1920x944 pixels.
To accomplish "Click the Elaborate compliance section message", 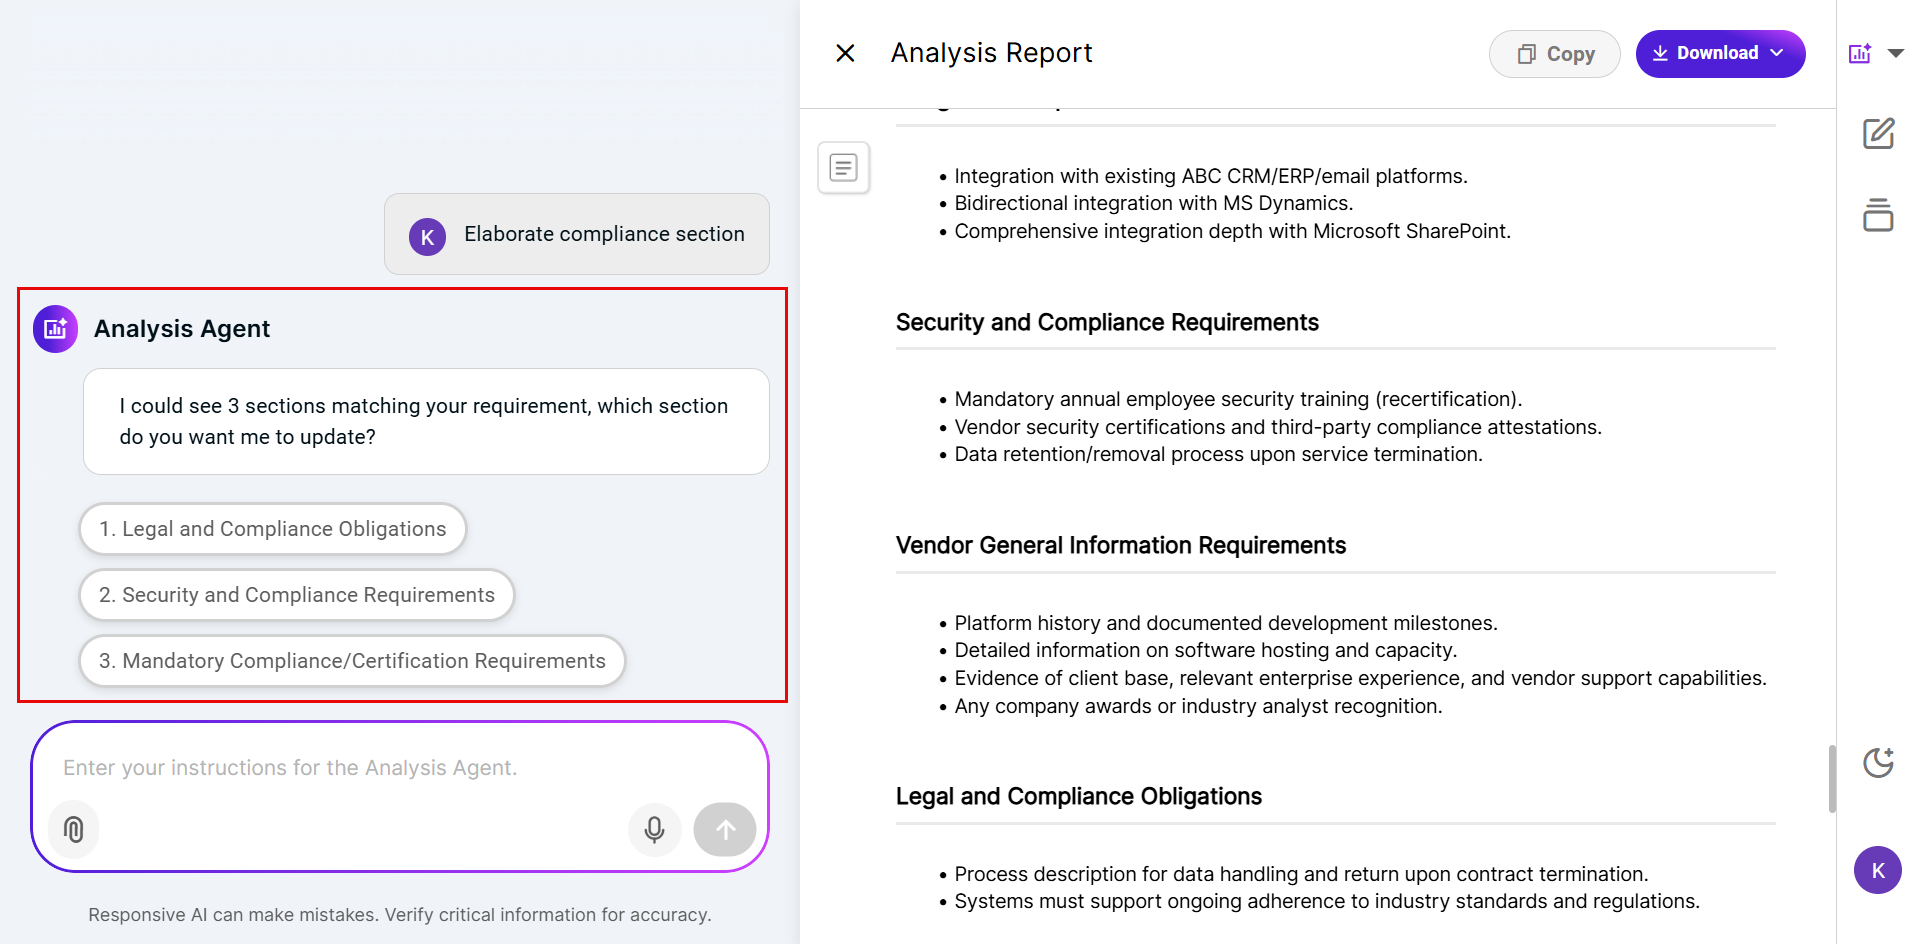I will [x=603, y=234].
